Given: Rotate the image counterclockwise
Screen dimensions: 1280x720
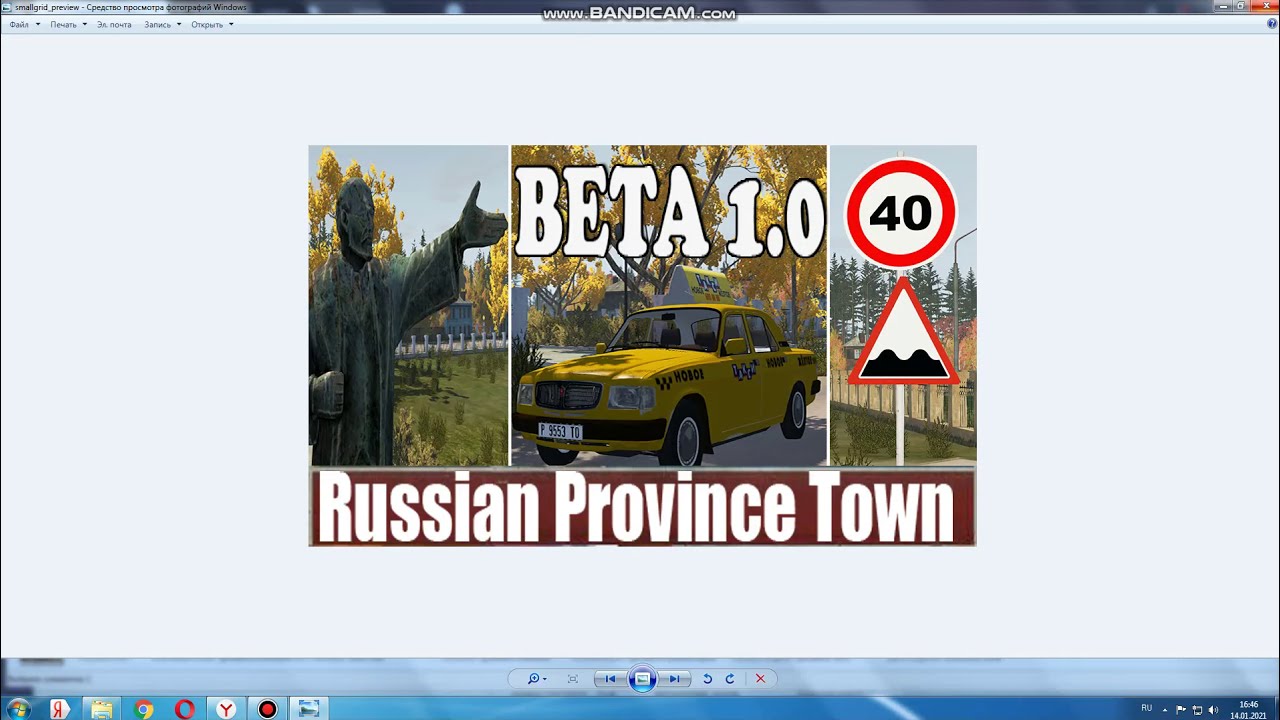Looking at the screenshot, I should click(x=707, y=679).
